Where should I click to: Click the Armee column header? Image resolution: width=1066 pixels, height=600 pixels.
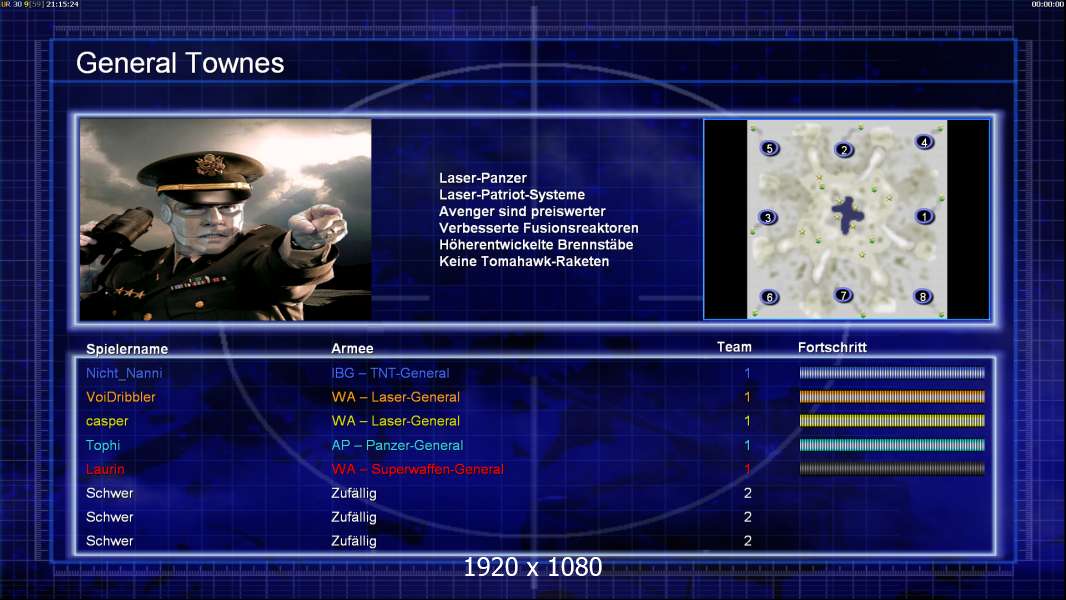[x=352, y=349]
